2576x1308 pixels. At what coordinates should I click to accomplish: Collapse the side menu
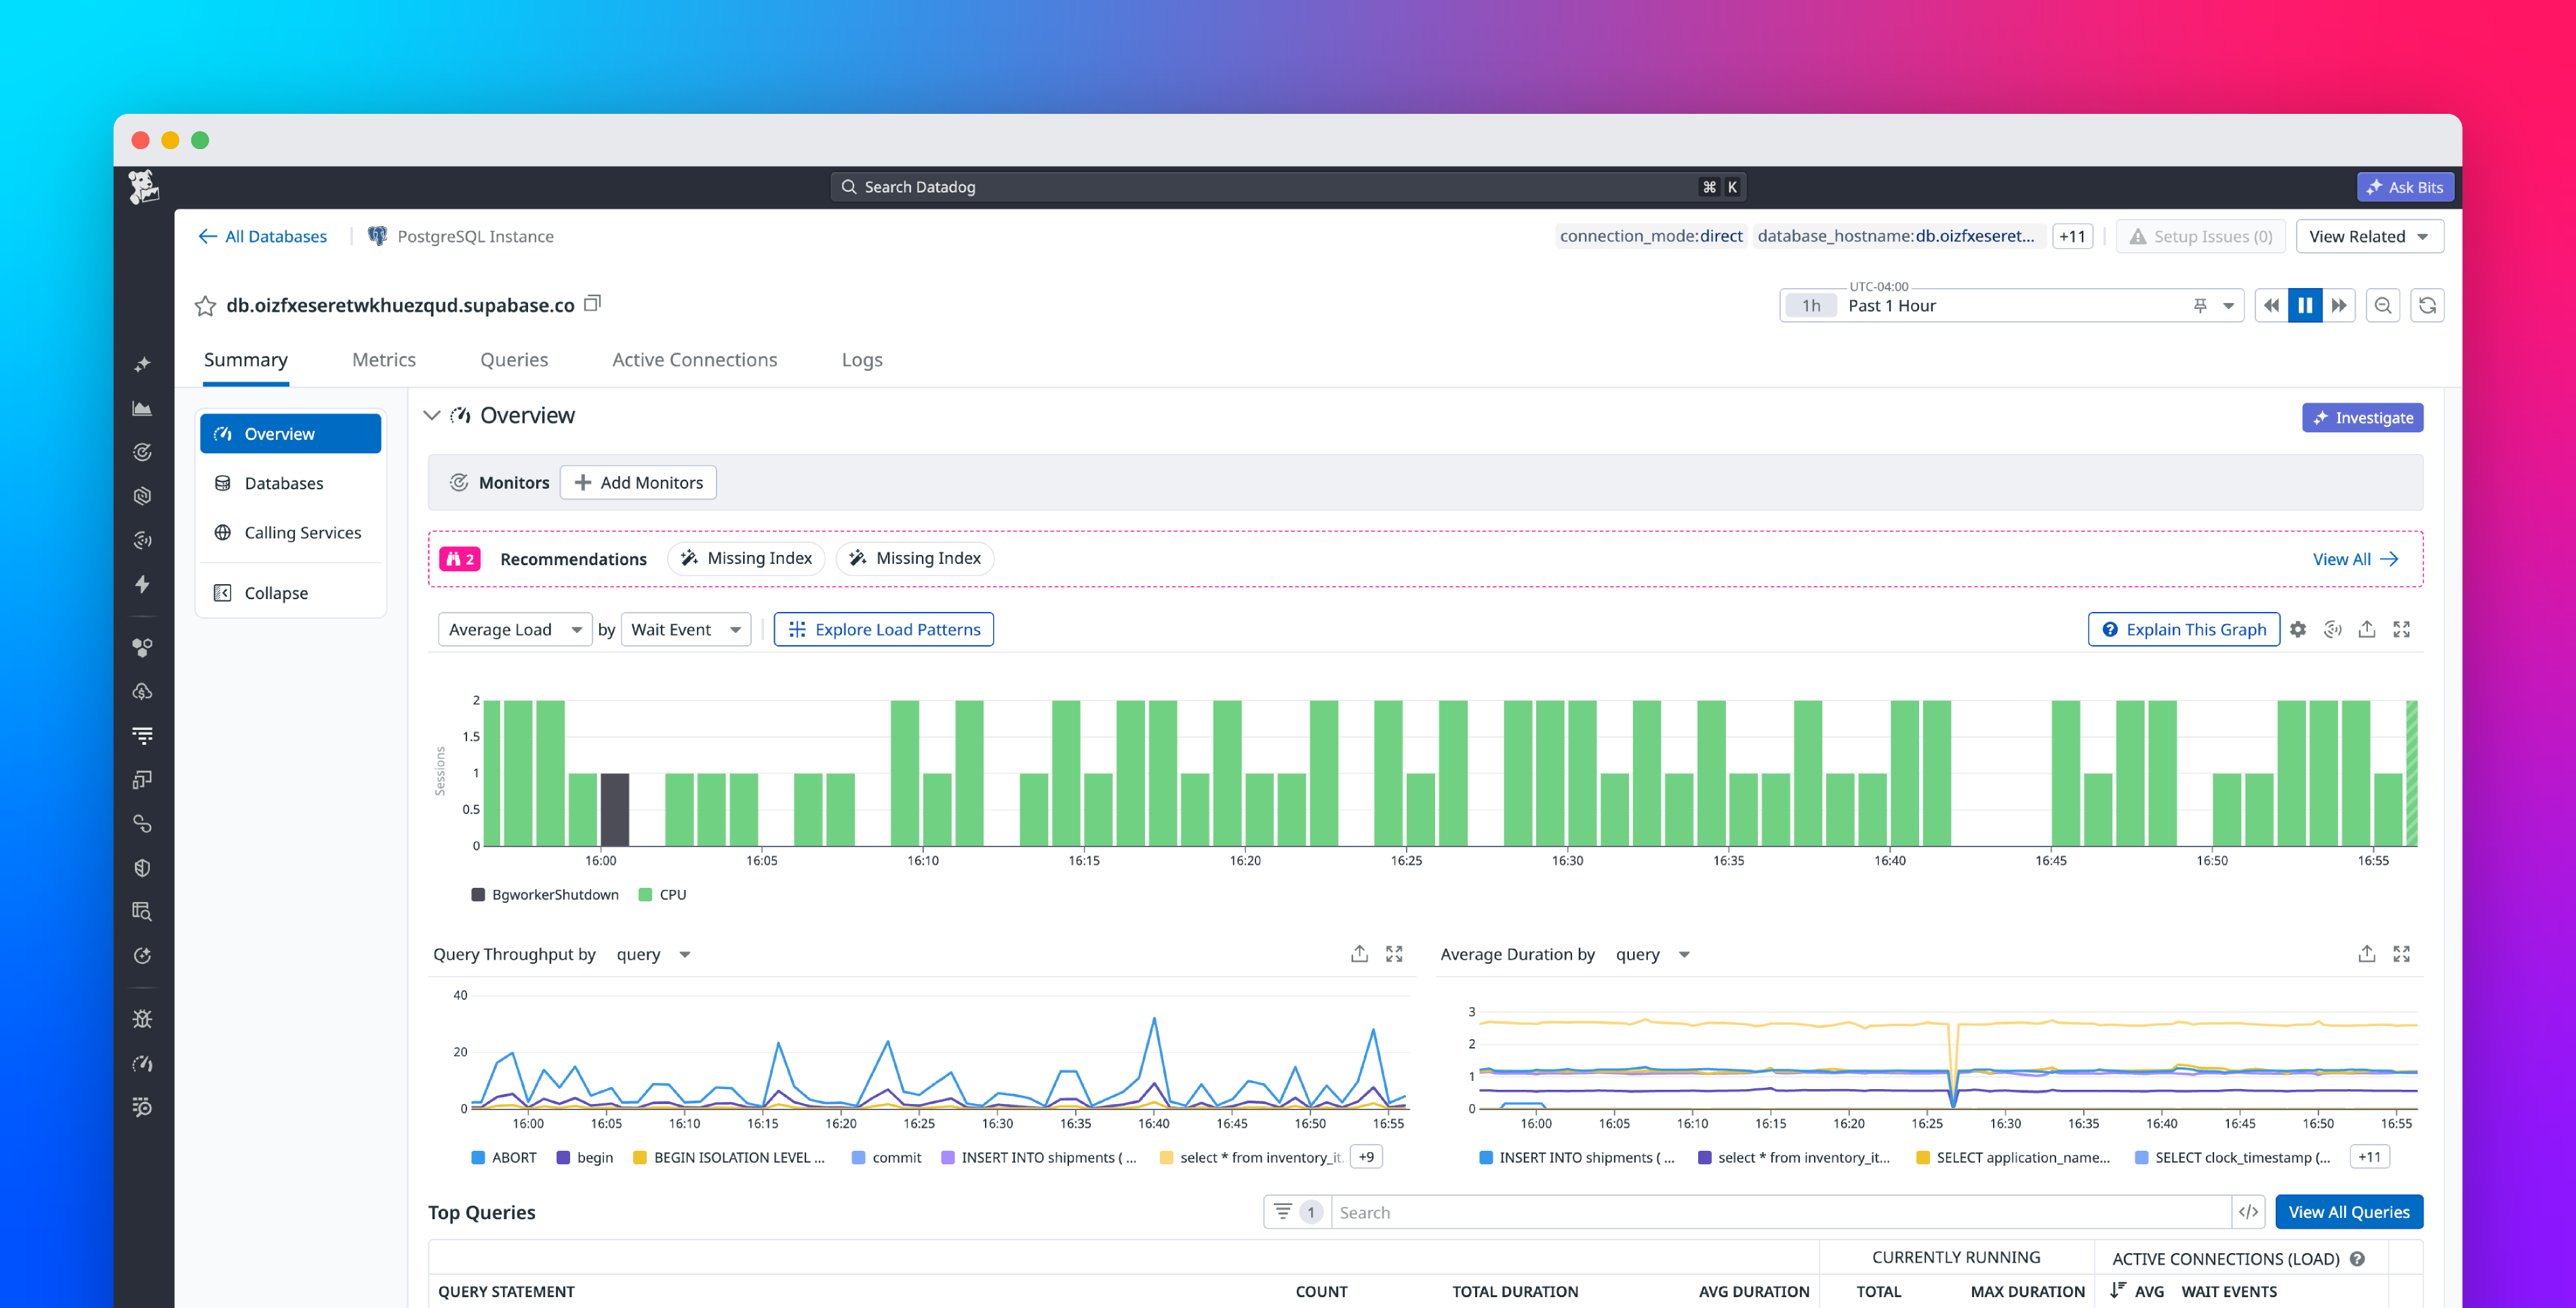coord(290,593)
